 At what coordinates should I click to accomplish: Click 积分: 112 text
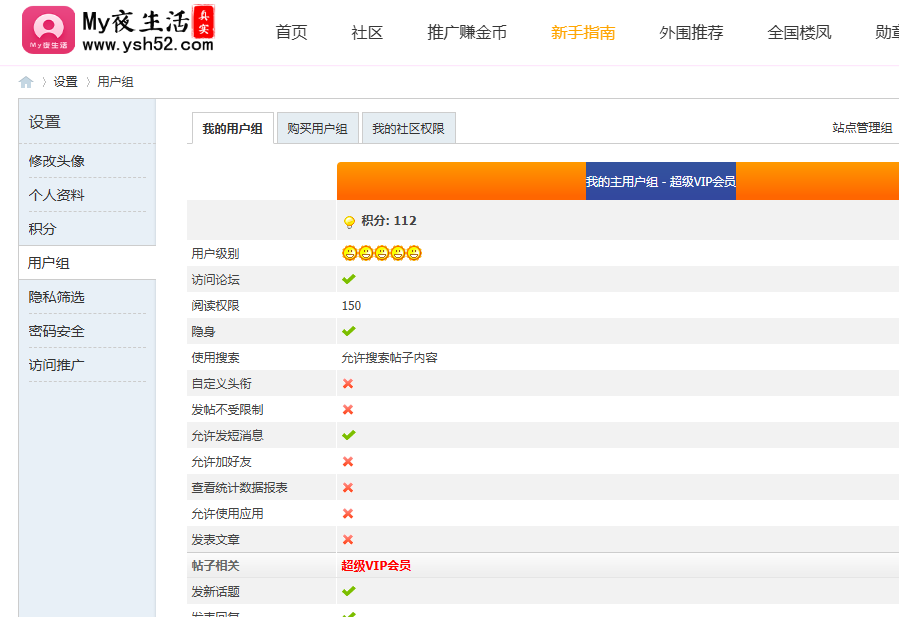click(389, 221)
